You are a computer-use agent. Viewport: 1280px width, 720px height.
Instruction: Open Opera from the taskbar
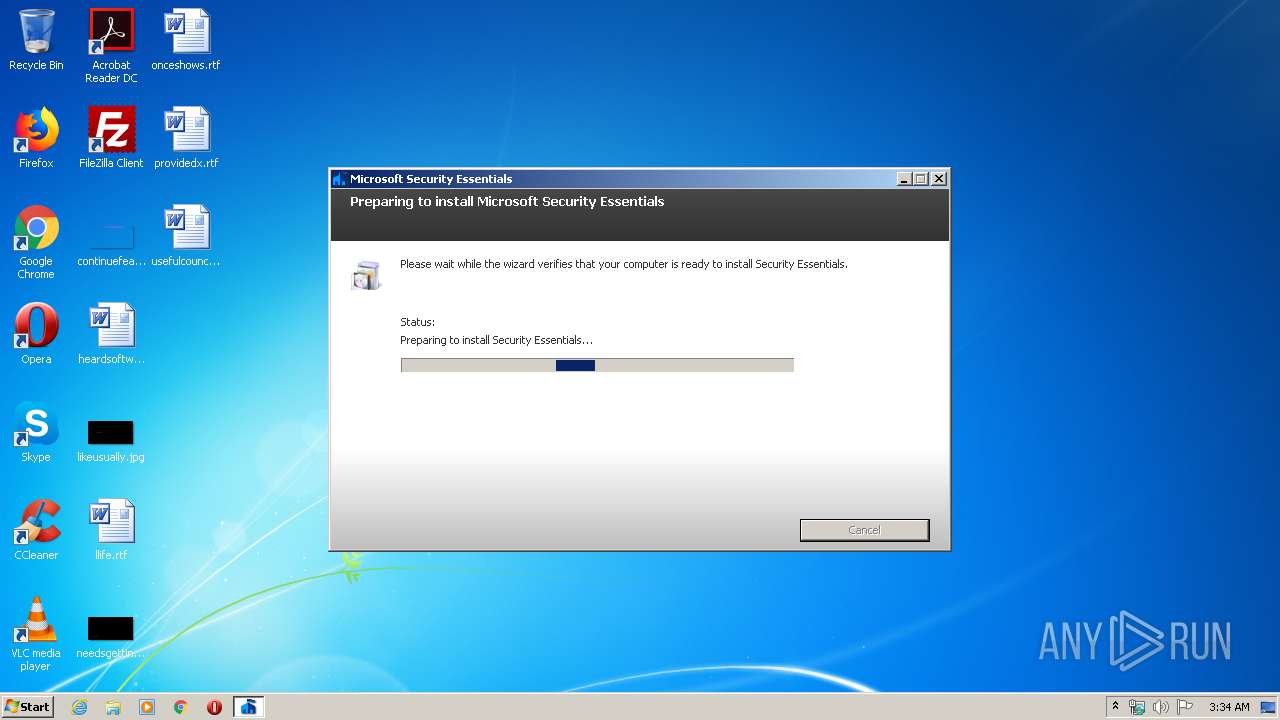(x=214, y=707)
